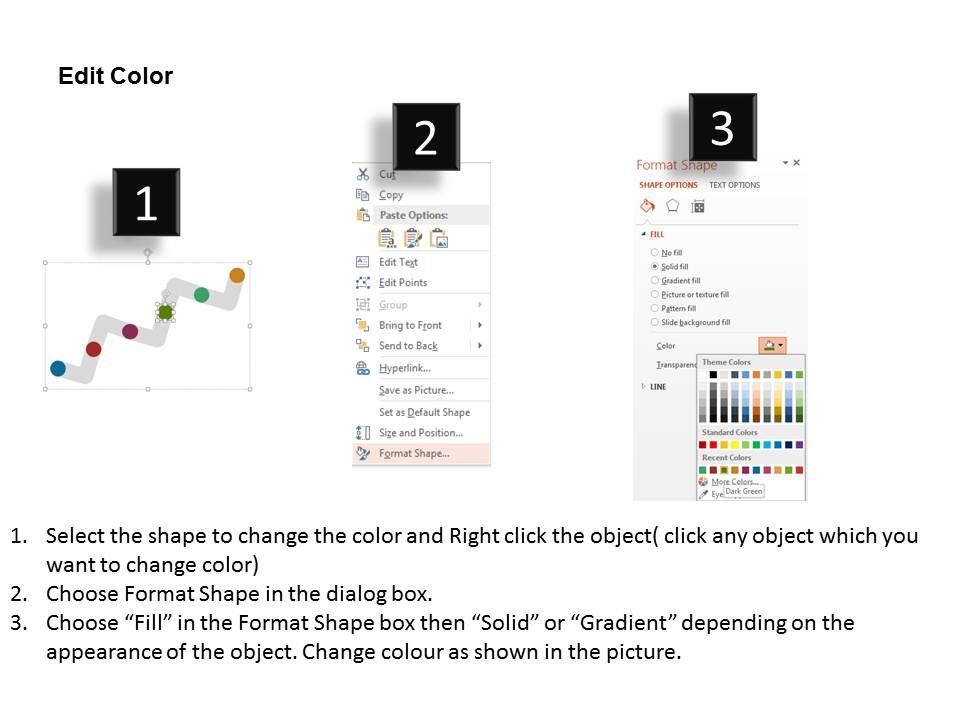Select the Gradient fill radio button
Viewport: 960px width, 720px height.
(655, 281)
